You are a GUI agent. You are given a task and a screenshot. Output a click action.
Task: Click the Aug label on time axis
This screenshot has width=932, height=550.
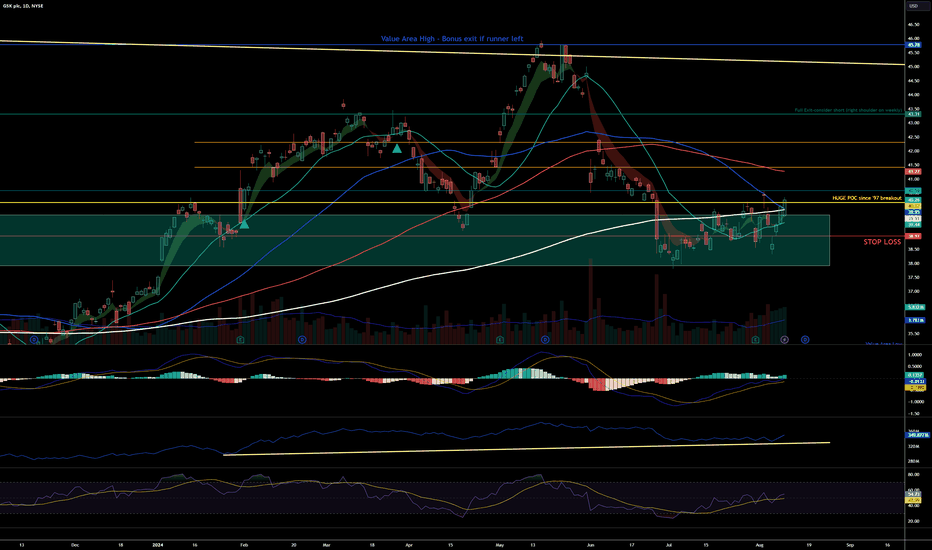(x=759, y=544)
